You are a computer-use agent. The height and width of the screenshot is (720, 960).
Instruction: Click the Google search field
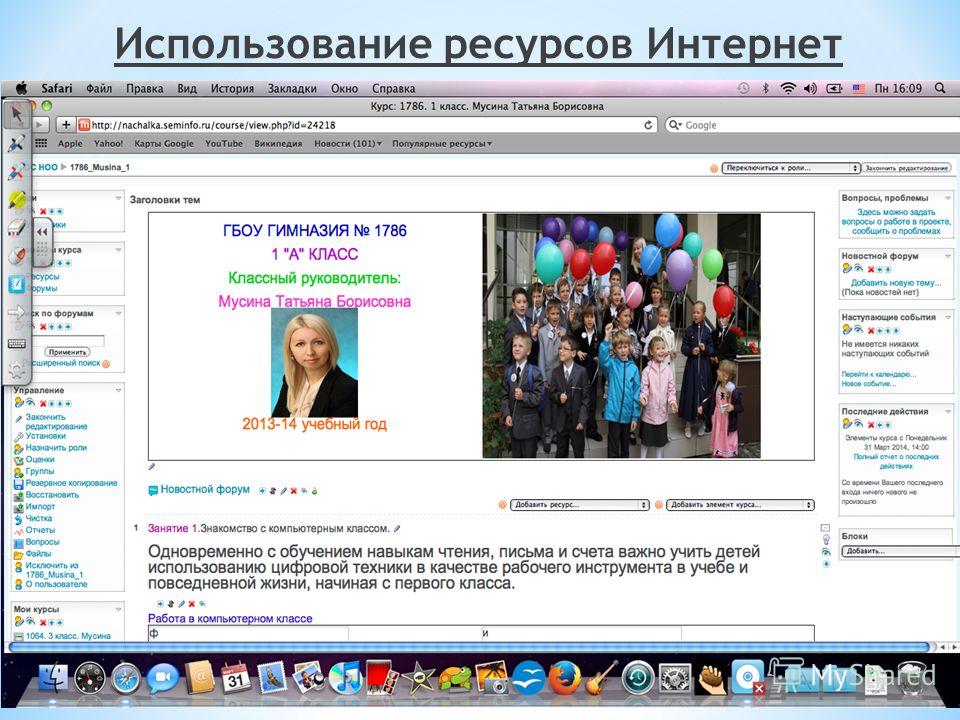[x=813, y=125]
